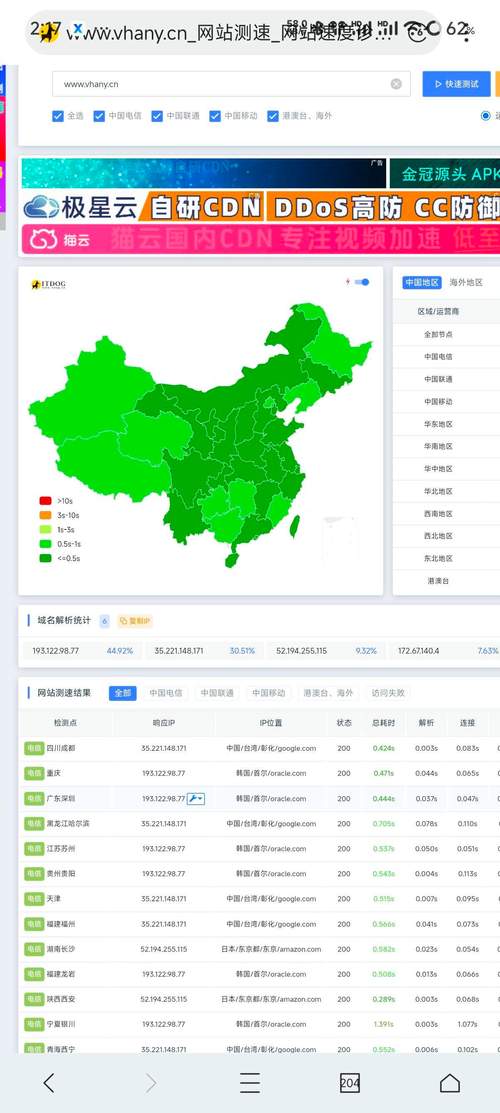Uncheck the 港澳台、海外 checkbox under the URL field
Image resolution: width=500 pixels, height=1113 pixels.
(273, 116)
